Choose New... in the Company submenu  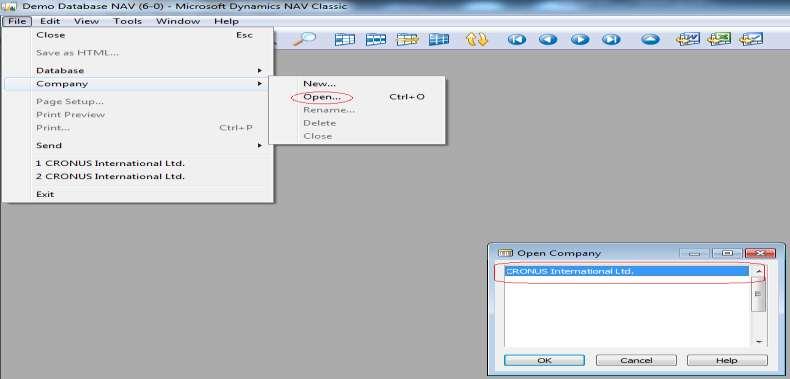click(x=357, y=84)
